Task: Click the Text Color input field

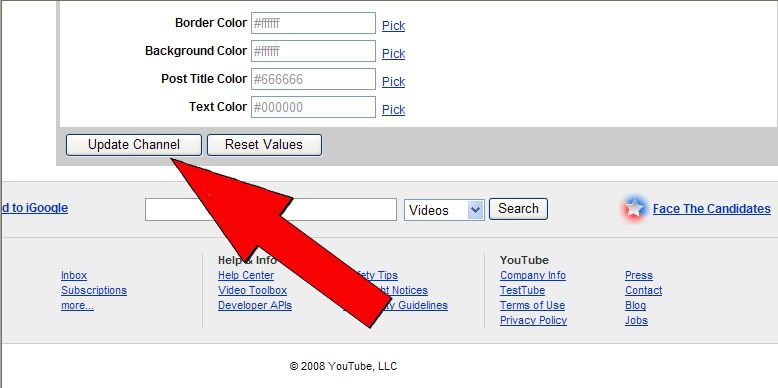Action: pos(313,107)
